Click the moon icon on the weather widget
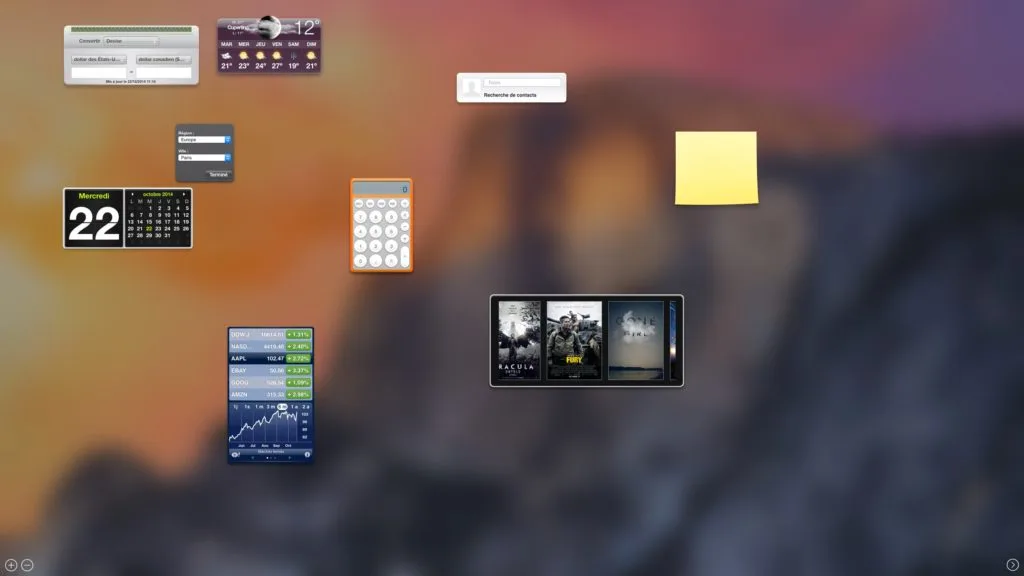The image size is (1024, 576). 268,27
